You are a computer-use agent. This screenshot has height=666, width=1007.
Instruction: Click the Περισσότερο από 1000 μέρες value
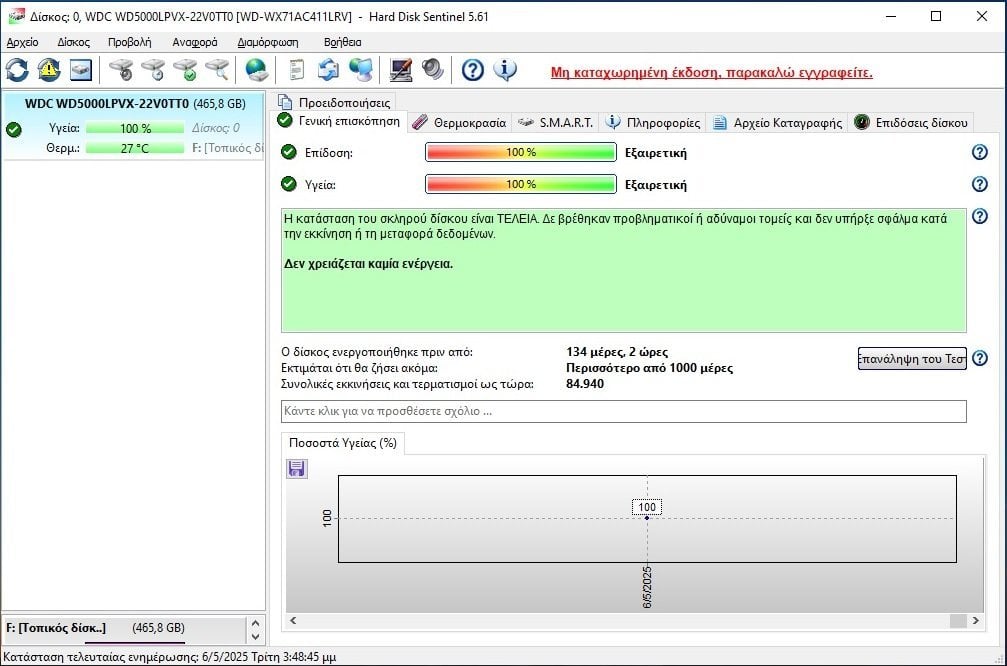click(x=649, y=368)
